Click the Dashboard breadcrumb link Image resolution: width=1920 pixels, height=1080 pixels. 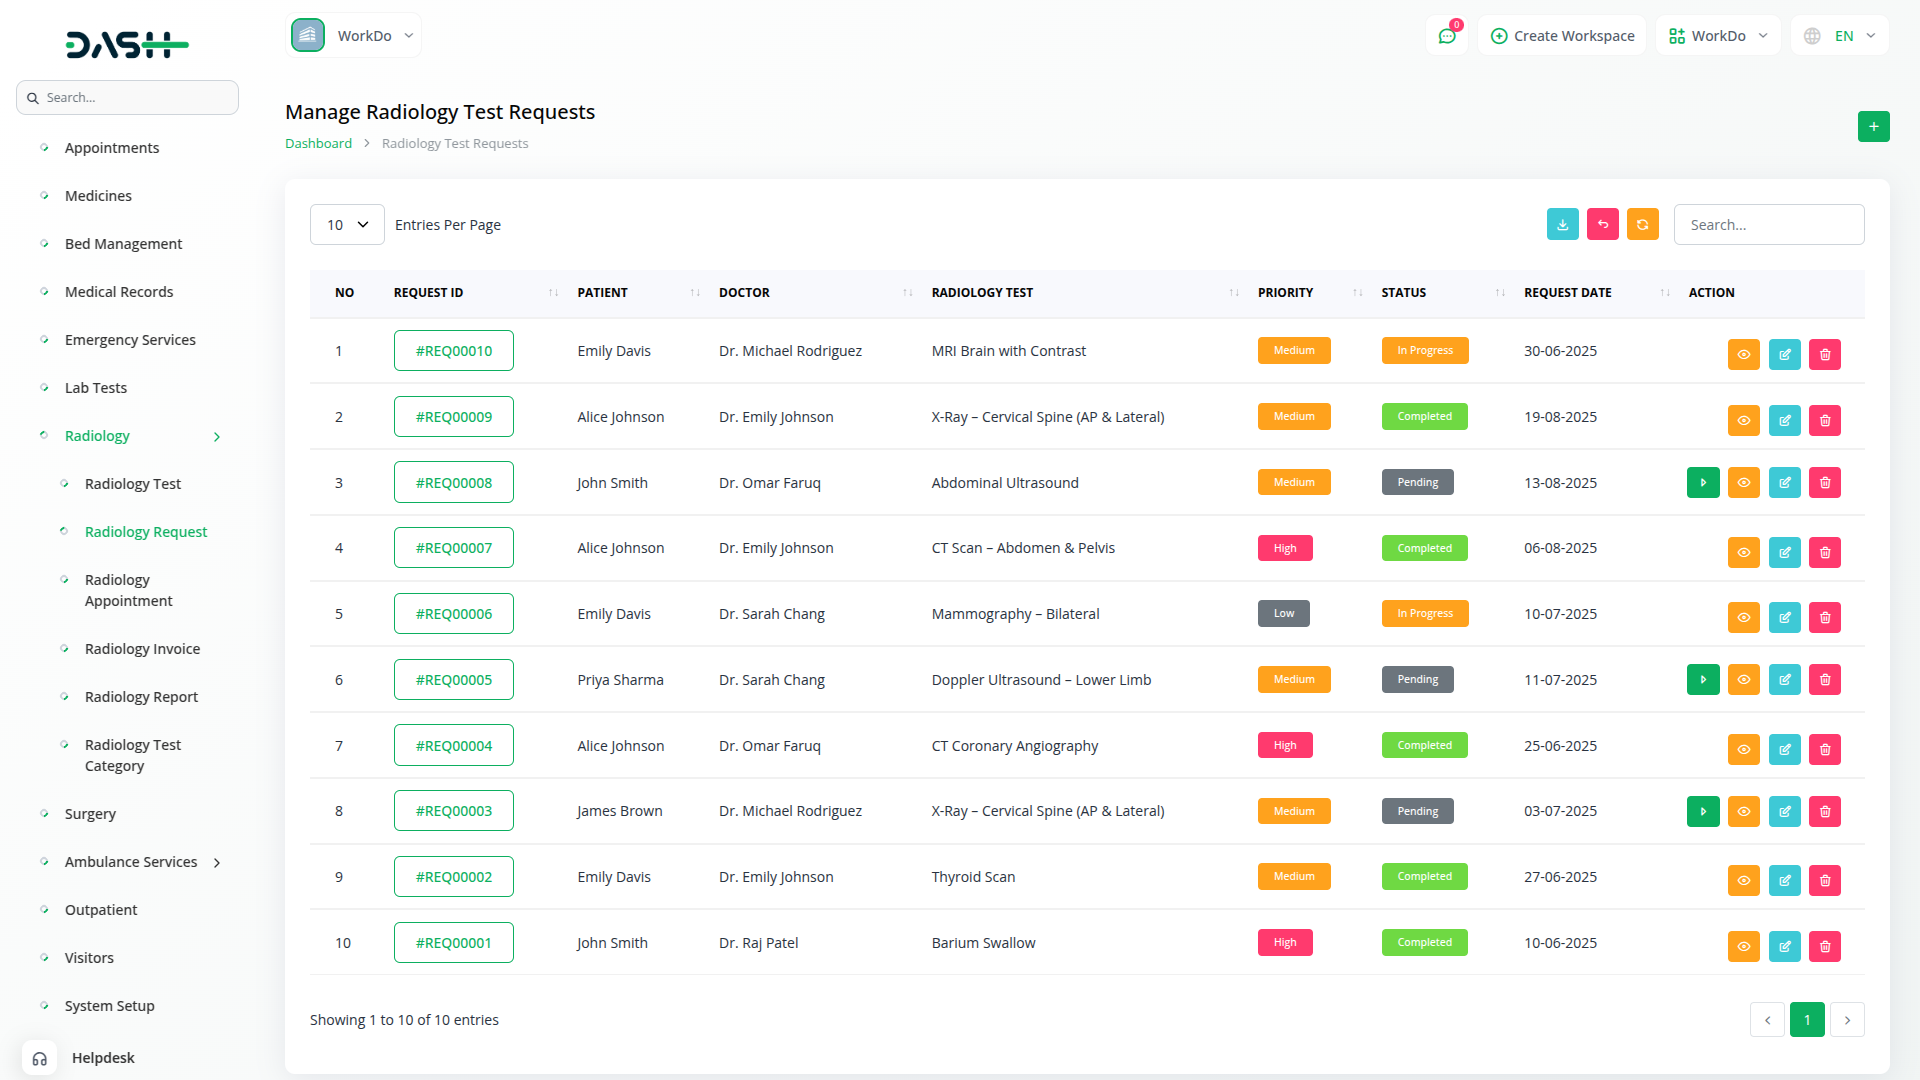point(318,144)
